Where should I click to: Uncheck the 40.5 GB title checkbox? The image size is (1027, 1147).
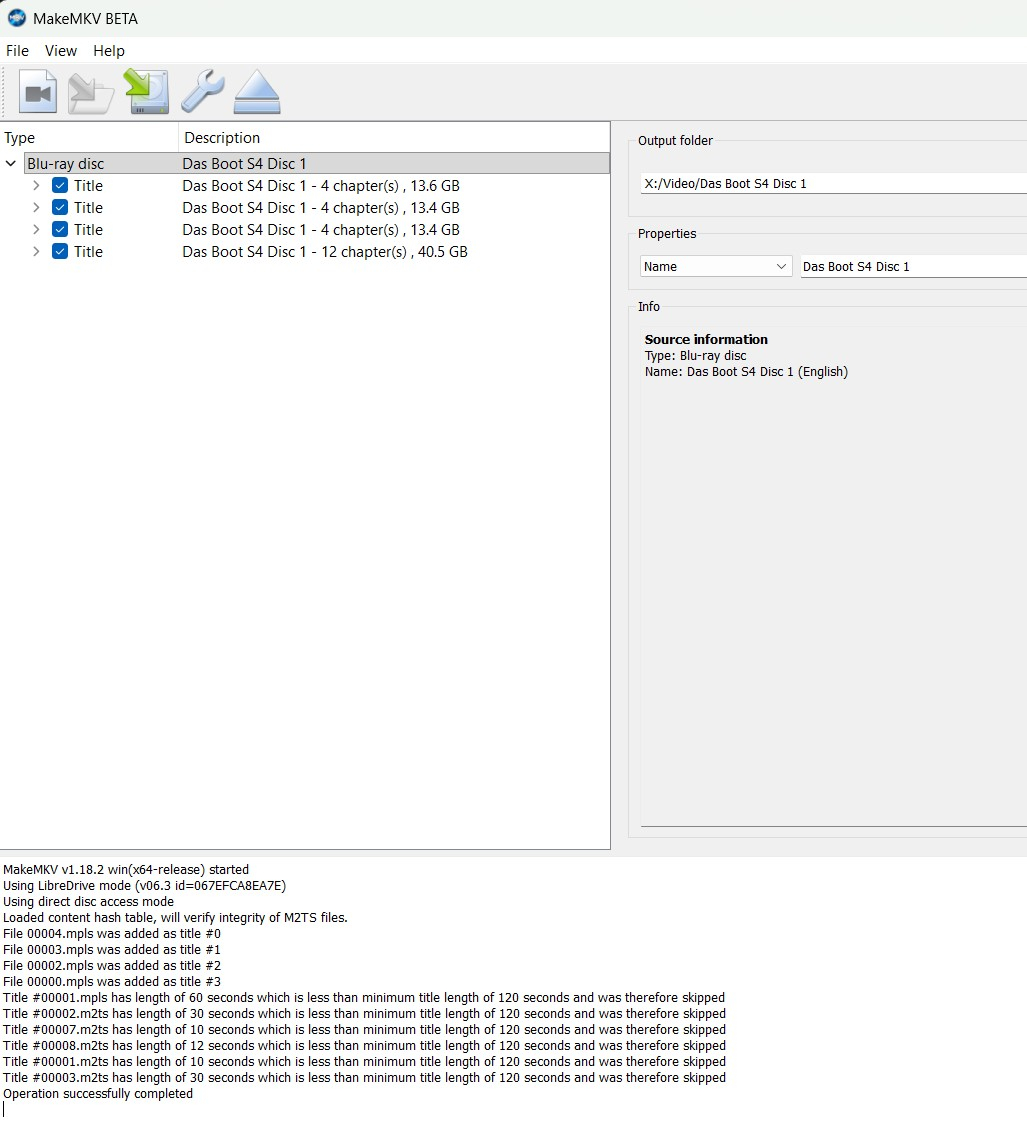60,252
